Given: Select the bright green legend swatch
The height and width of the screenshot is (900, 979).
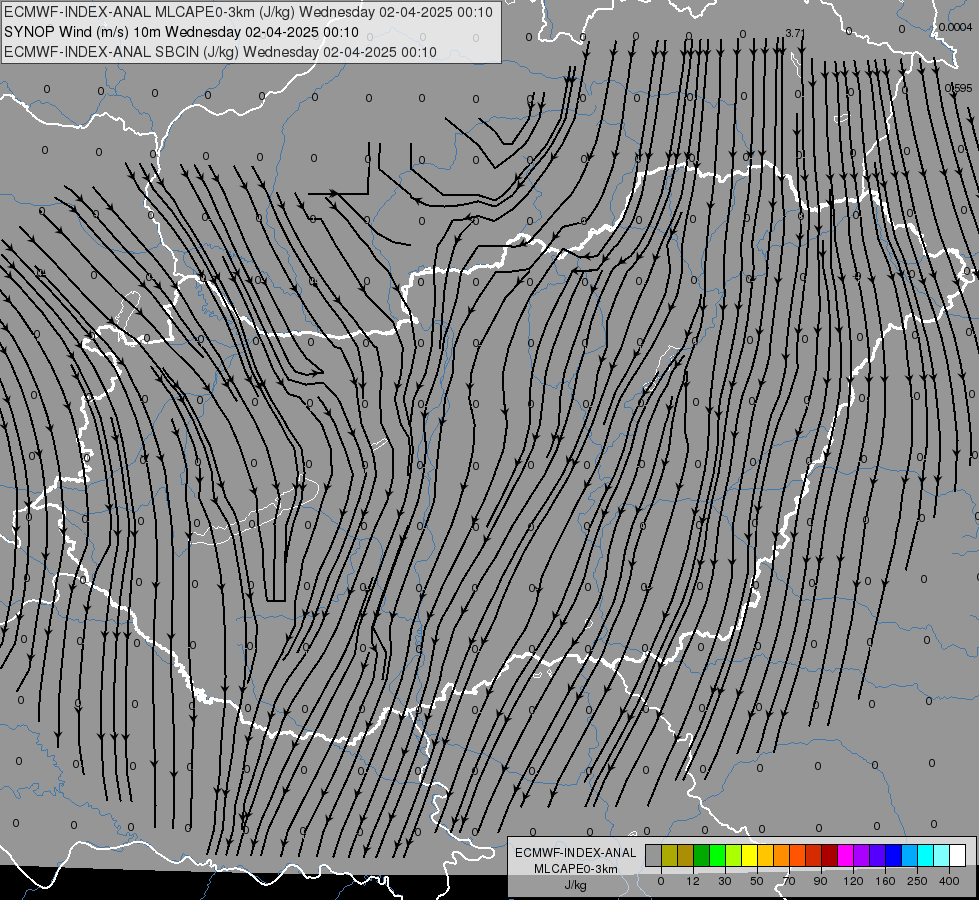Looking at the screenshot, I should pos(717,855).
